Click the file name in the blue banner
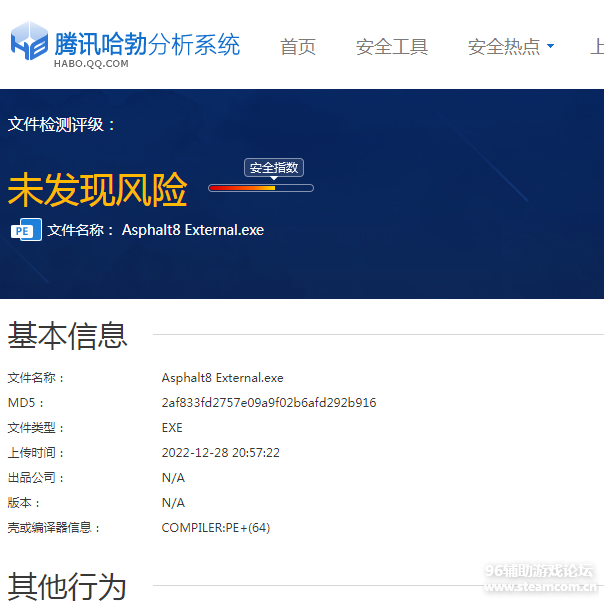The image size is (604, 609). pos(193,230)
